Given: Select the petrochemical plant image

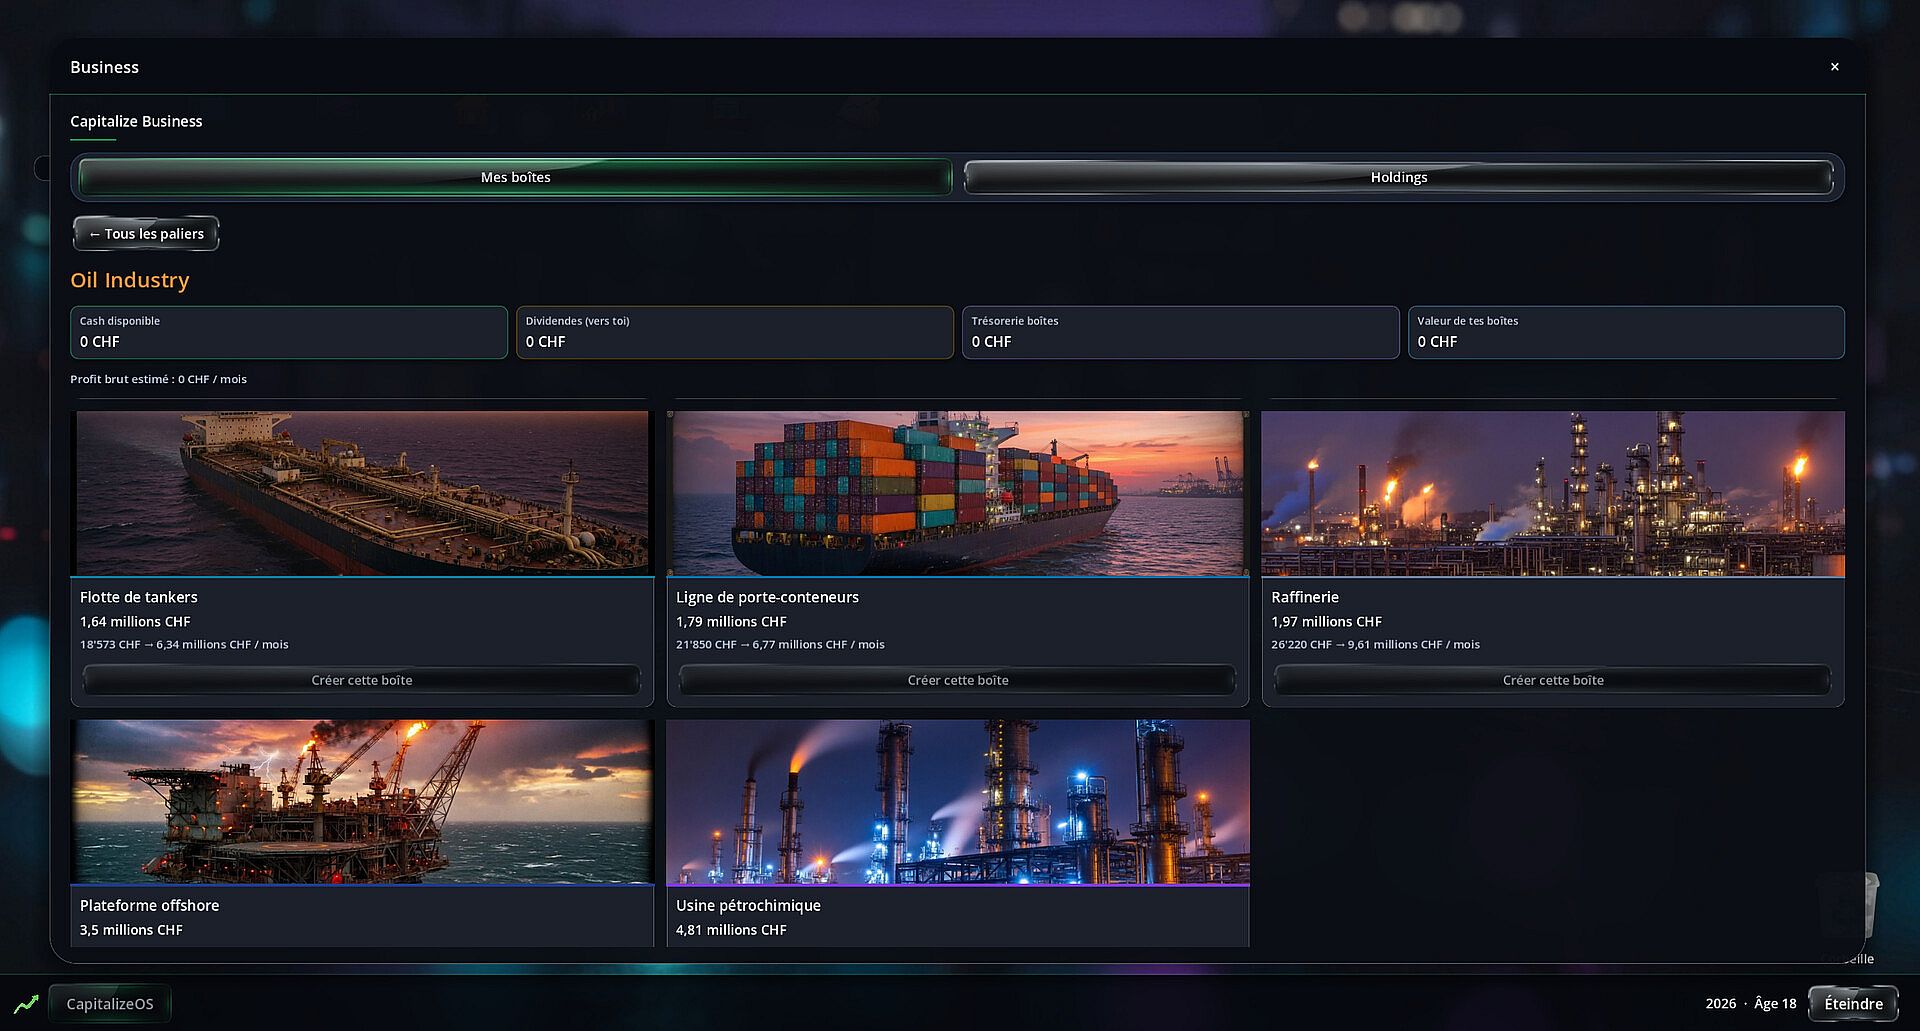Looking at the screenshot, I should coord(958,802).
